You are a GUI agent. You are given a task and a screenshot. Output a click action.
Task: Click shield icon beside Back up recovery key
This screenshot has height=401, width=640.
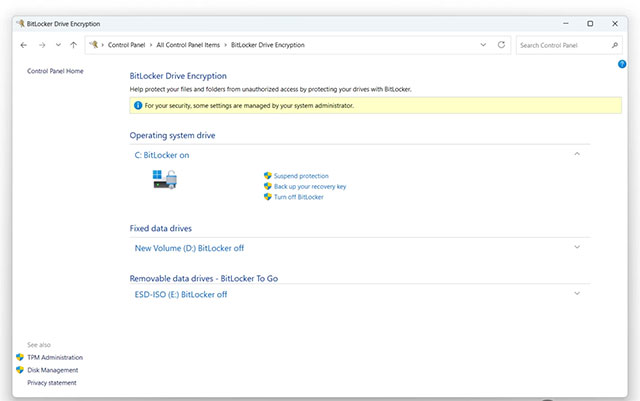(x=268, y=186)
